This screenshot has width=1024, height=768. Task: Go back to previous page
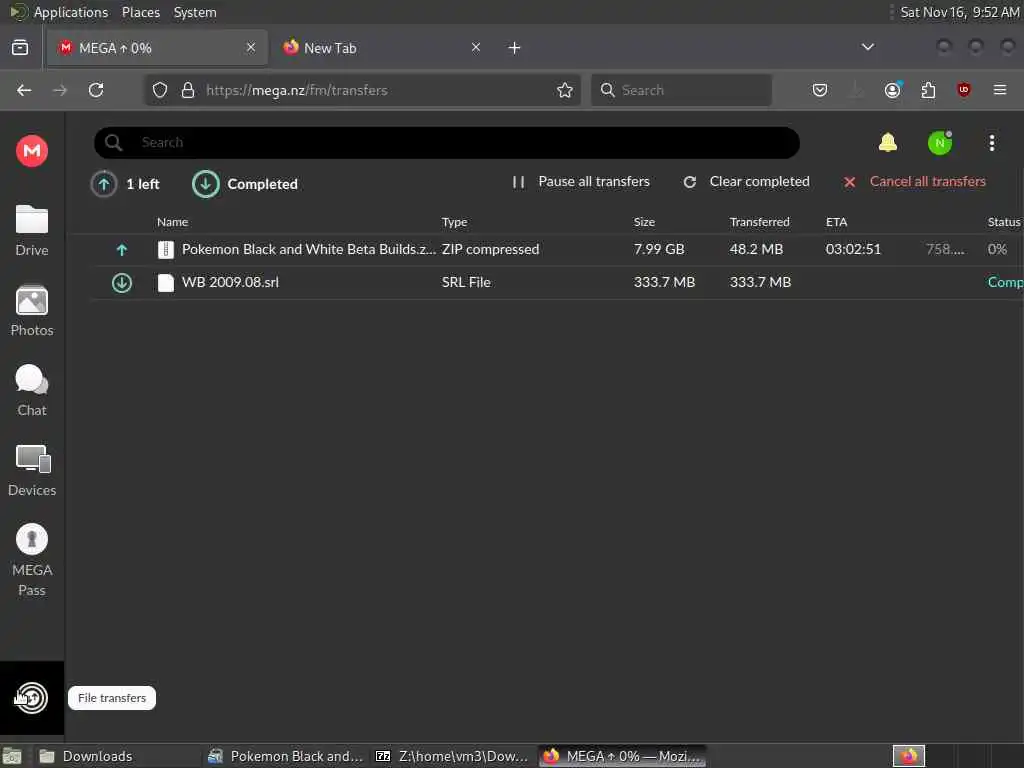(x=24, y=90)
